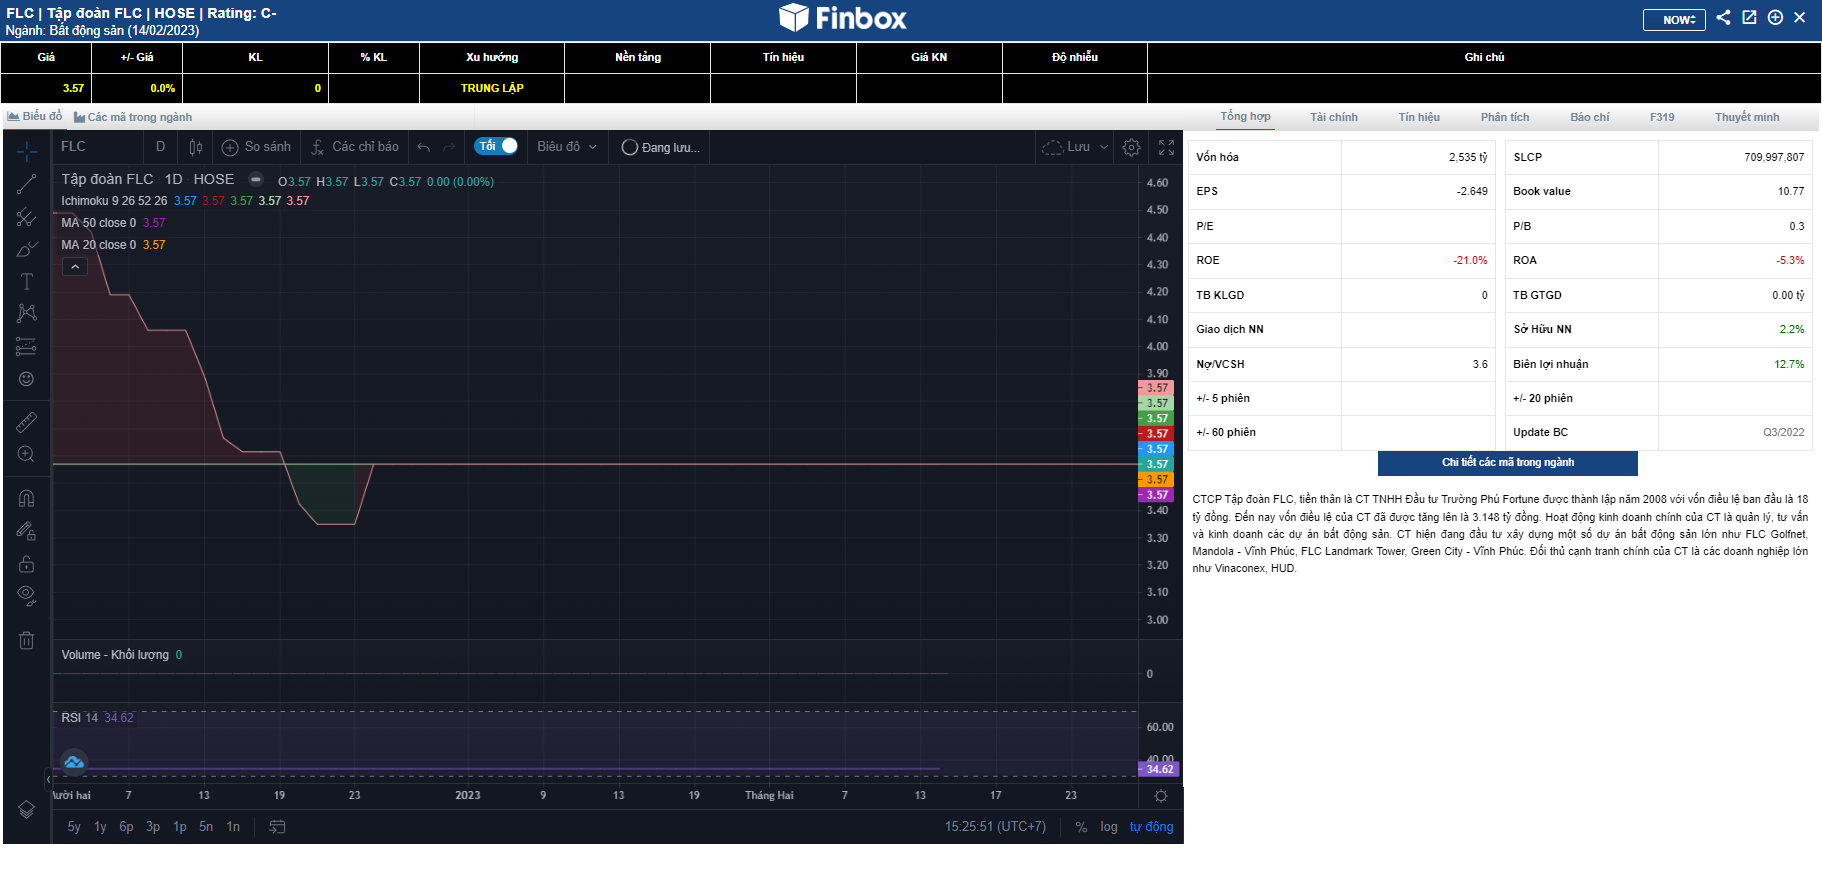Open chart settings gear icon
The width and height of the screenshot is (1822, 874).
click(1131, 147)
